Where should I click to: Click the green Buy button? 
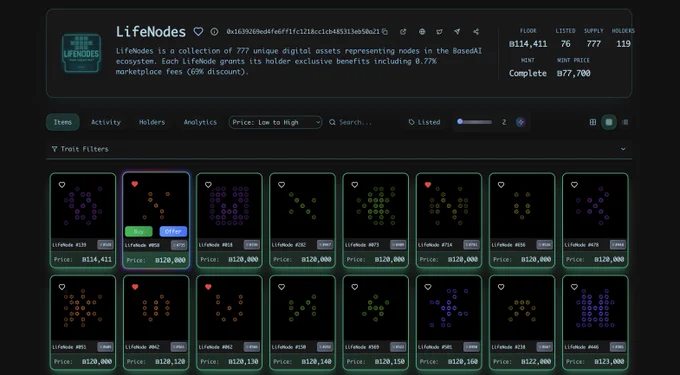[x=139, y=232]
